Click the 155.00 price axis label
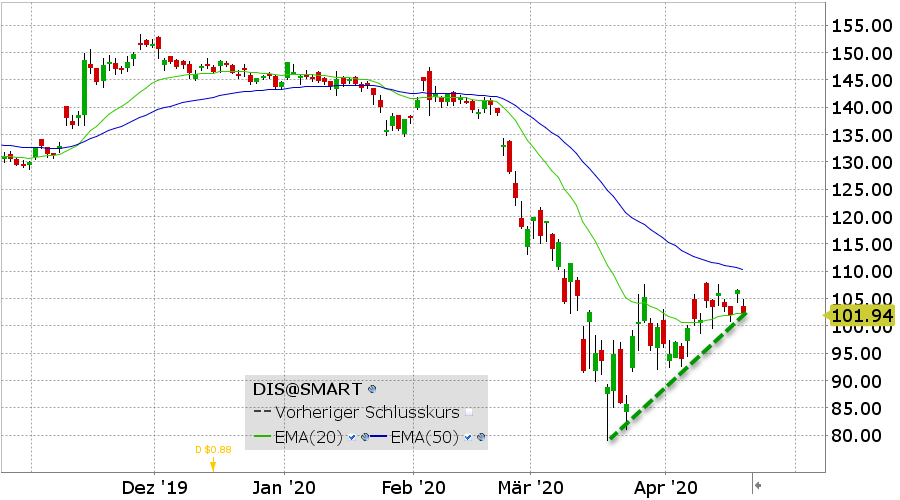900x500 pixels. coord(862,26)
